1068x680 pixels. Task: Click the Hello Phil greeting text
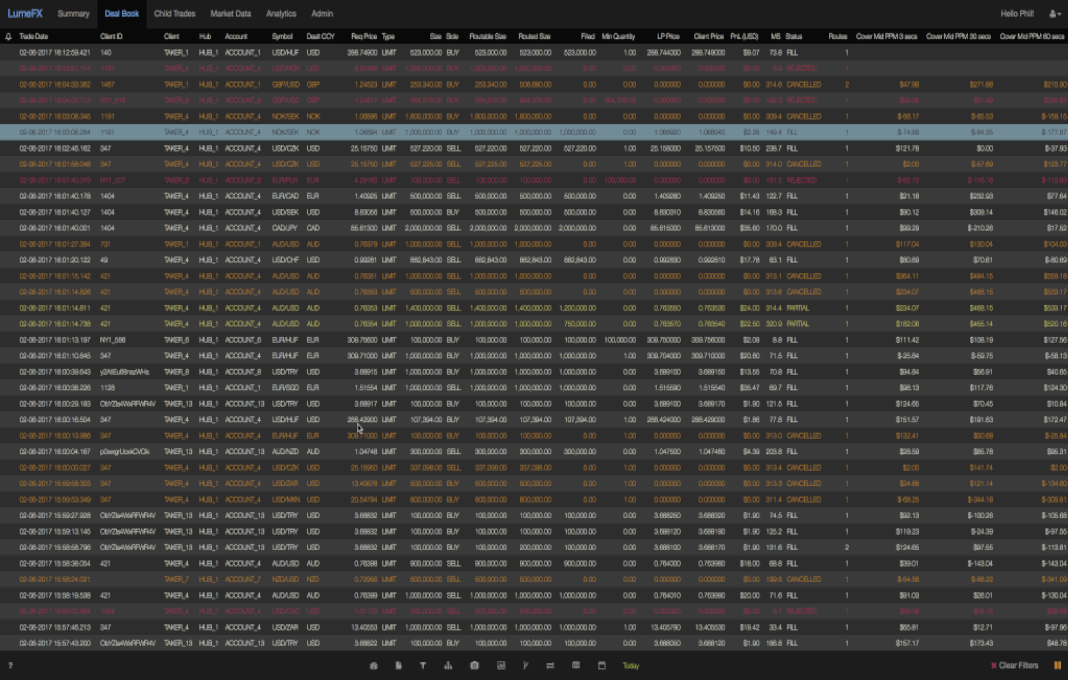pyautogui.click(x=1017, y=14)
